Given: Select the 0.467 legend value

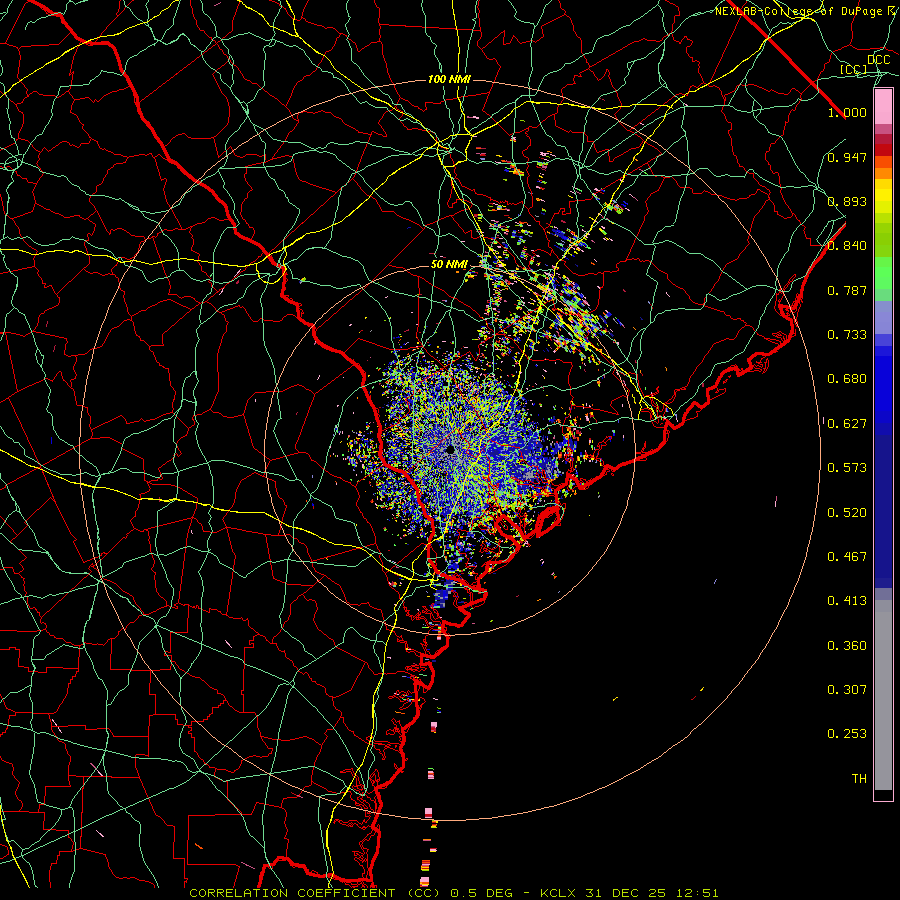Looking at the screenshot, I should coord(847,557).
